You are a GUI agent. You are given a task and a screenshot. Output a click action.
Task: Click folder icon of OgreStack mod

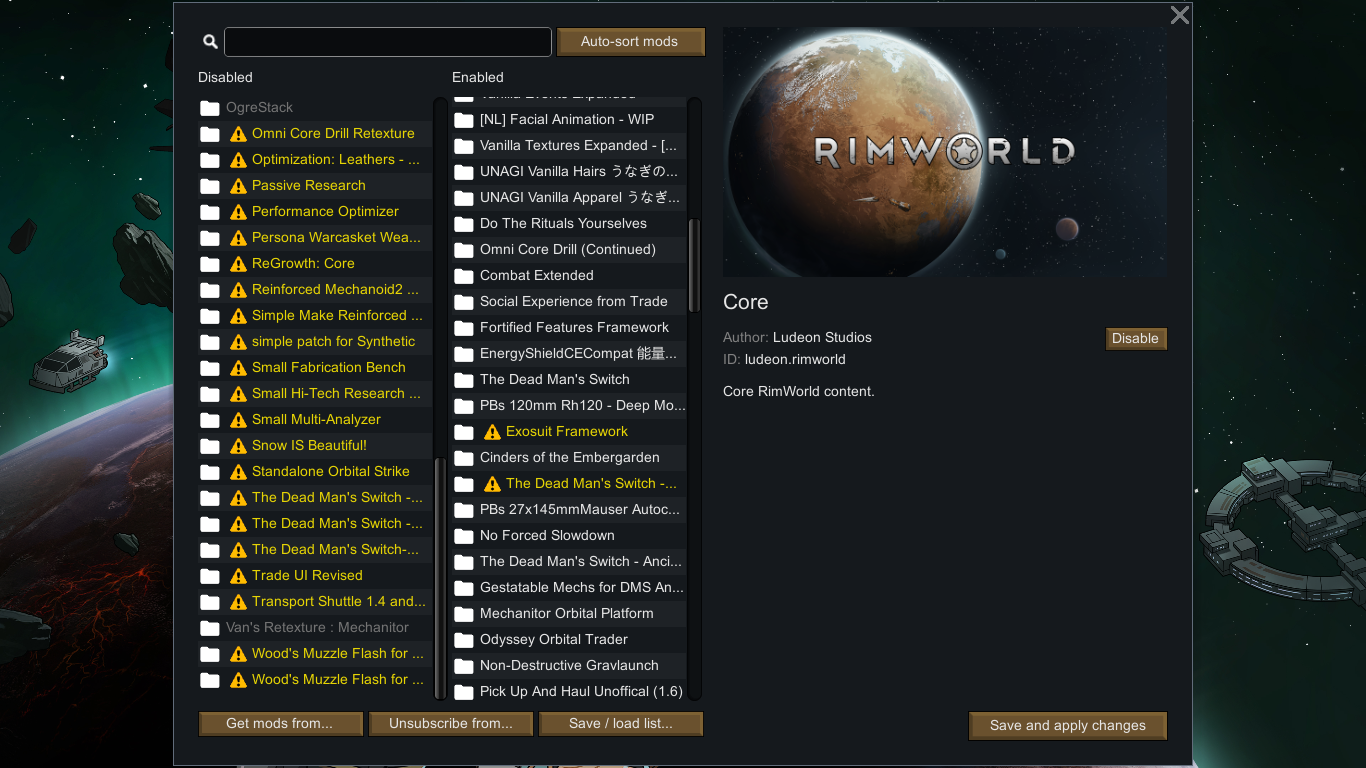pyautogui.click(x=210, y=108)
